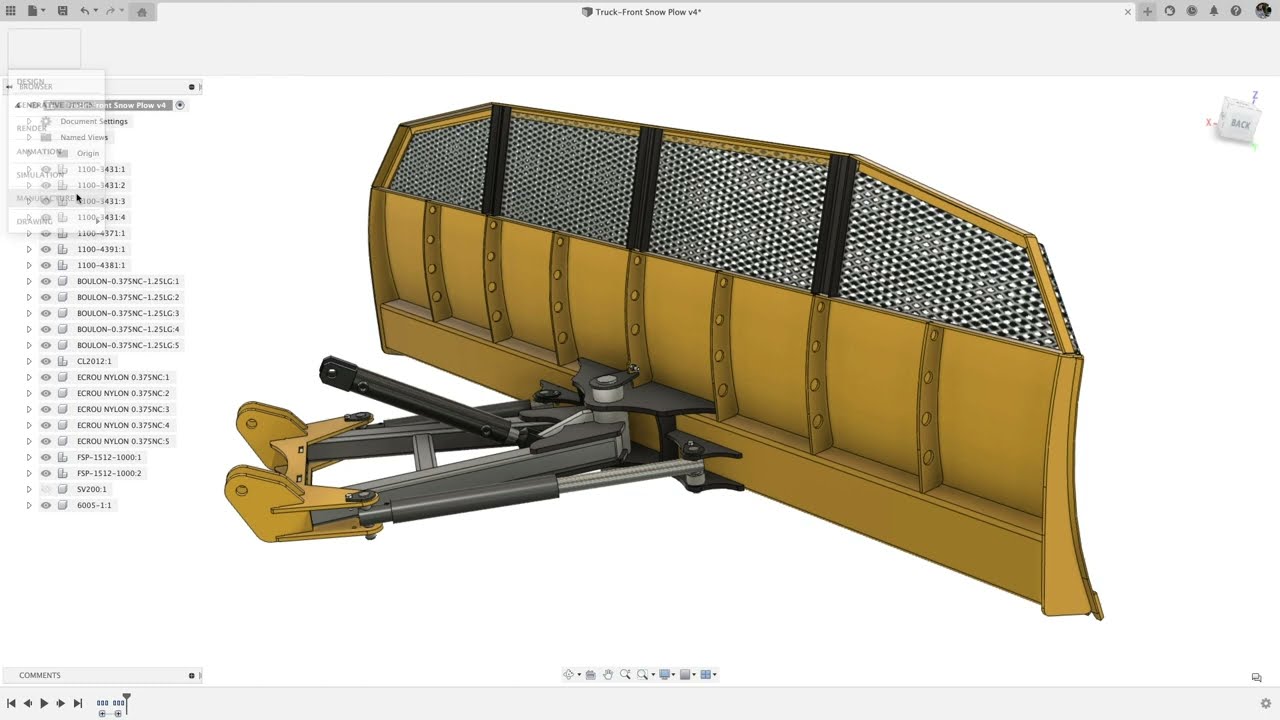Open the job status clock icon

[x=1192, y=11]
